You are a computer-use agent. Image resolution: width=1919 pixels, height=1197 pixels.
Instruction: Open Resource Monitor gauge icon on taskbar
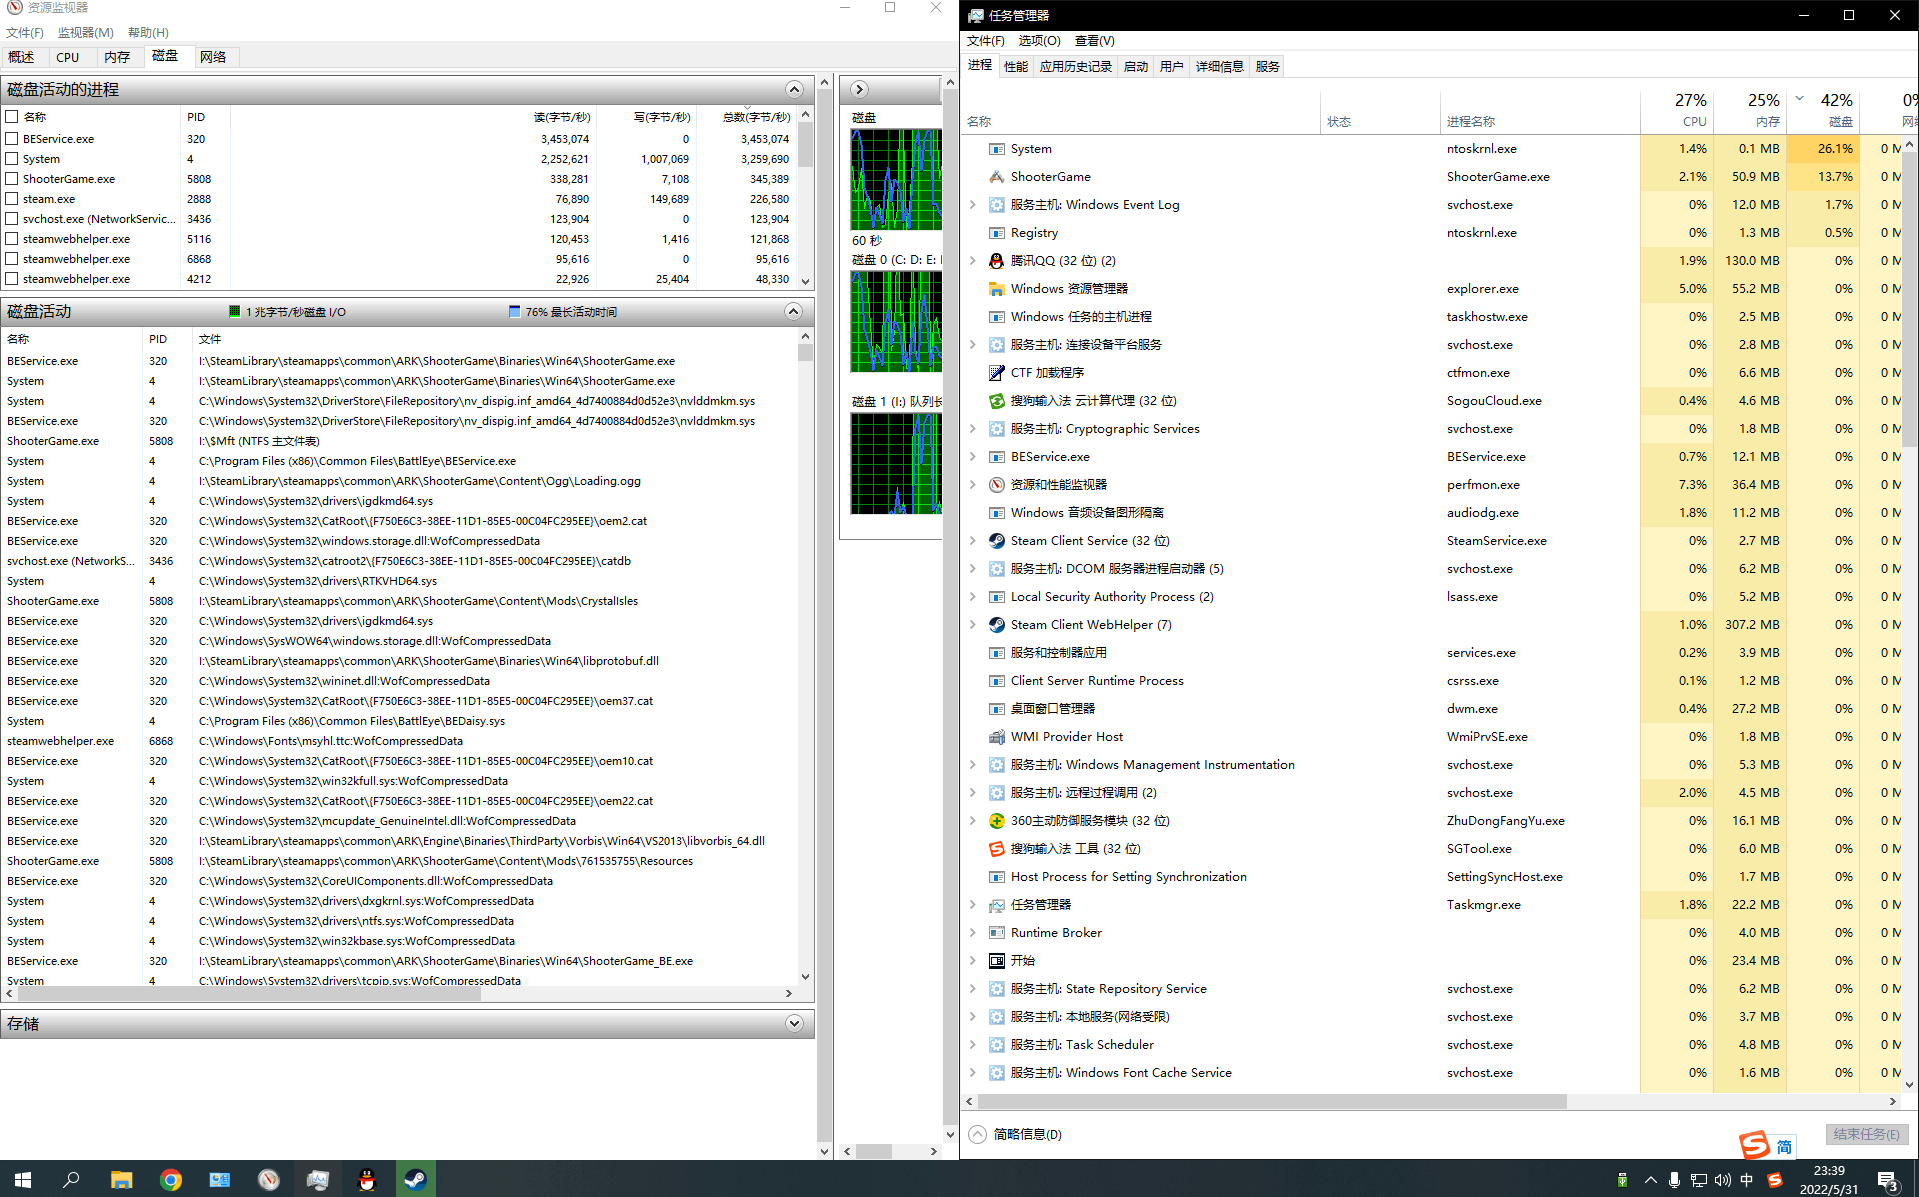pos(268,1180)
